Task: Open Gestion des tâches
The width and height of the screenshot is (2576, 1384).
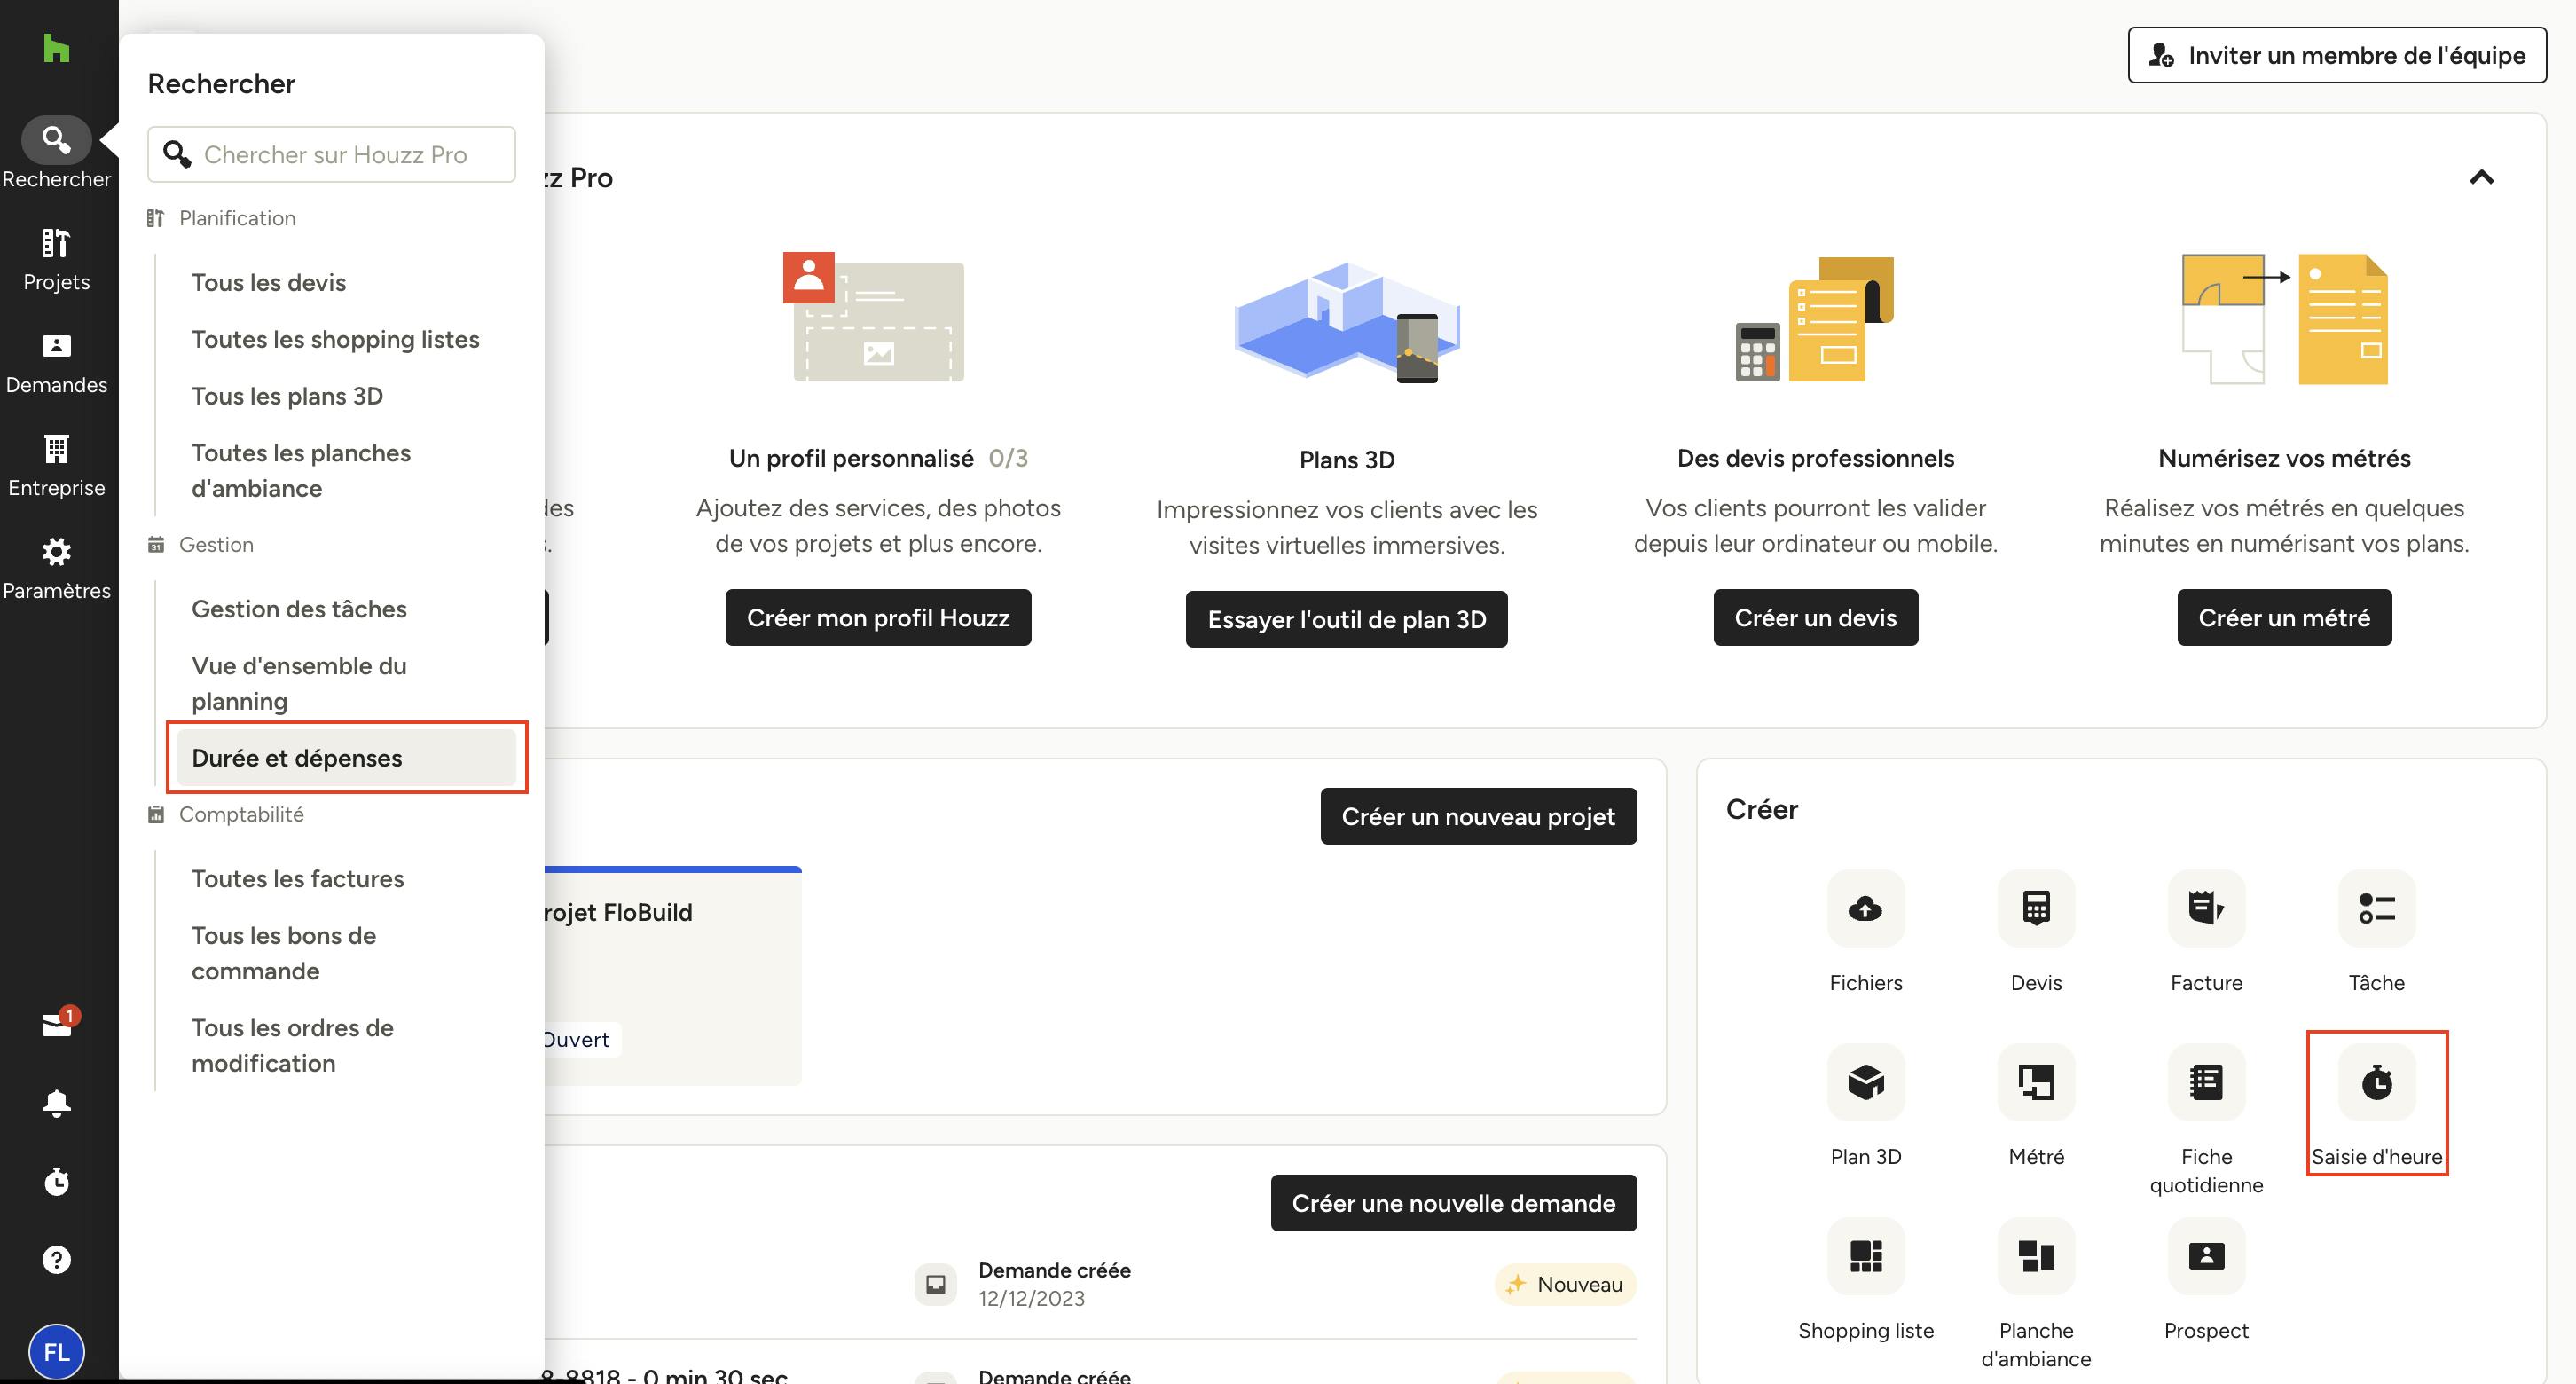Action: point(299,609)
